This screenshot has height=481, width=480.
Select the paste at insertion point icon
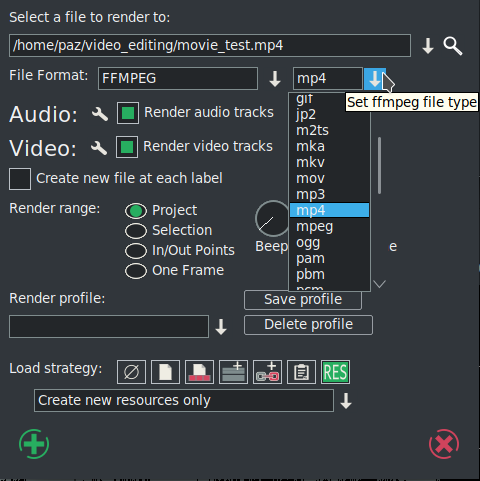click(x=301, y=372)
